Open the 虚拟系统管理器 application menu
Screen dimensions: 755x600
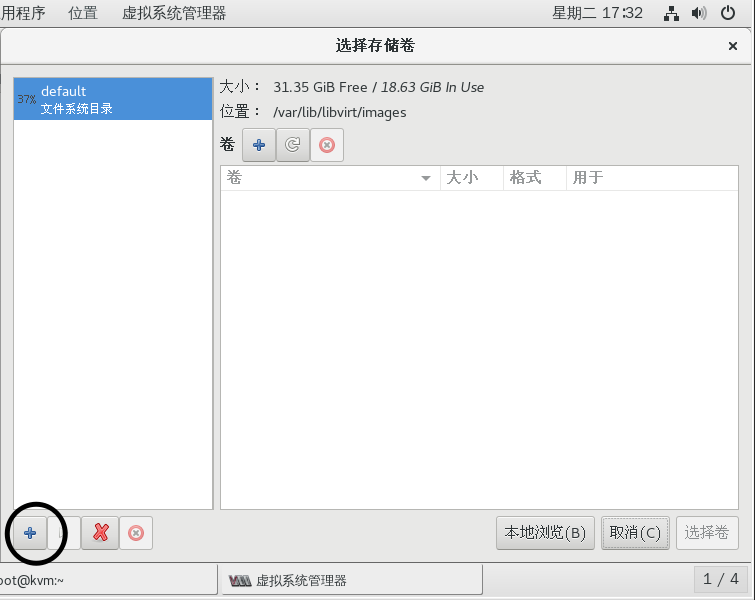click(x=174, y=14)
